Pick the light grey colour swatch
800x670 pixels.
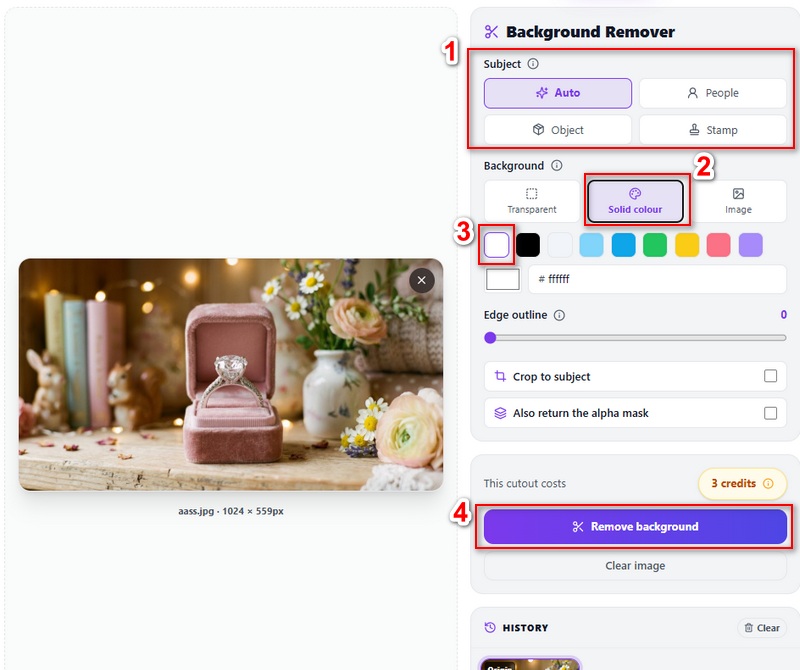[560, 245]
